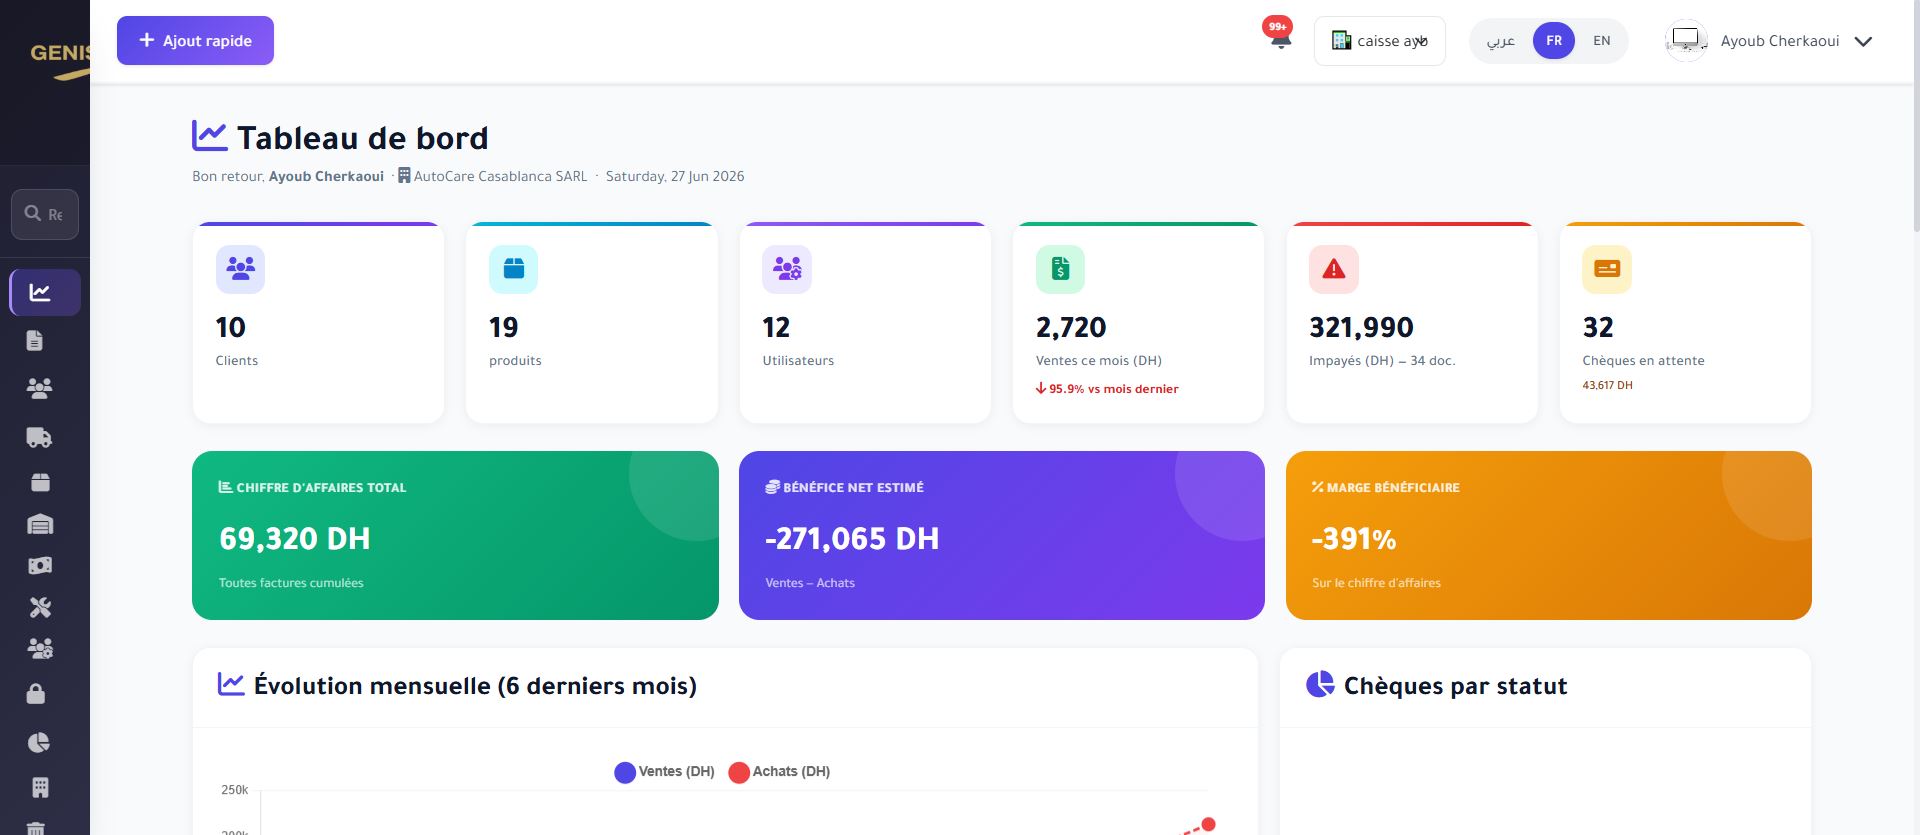The image size is (1920, 835).
Task: Click the -391% profit margin figure
Action: pos(1354,539)
